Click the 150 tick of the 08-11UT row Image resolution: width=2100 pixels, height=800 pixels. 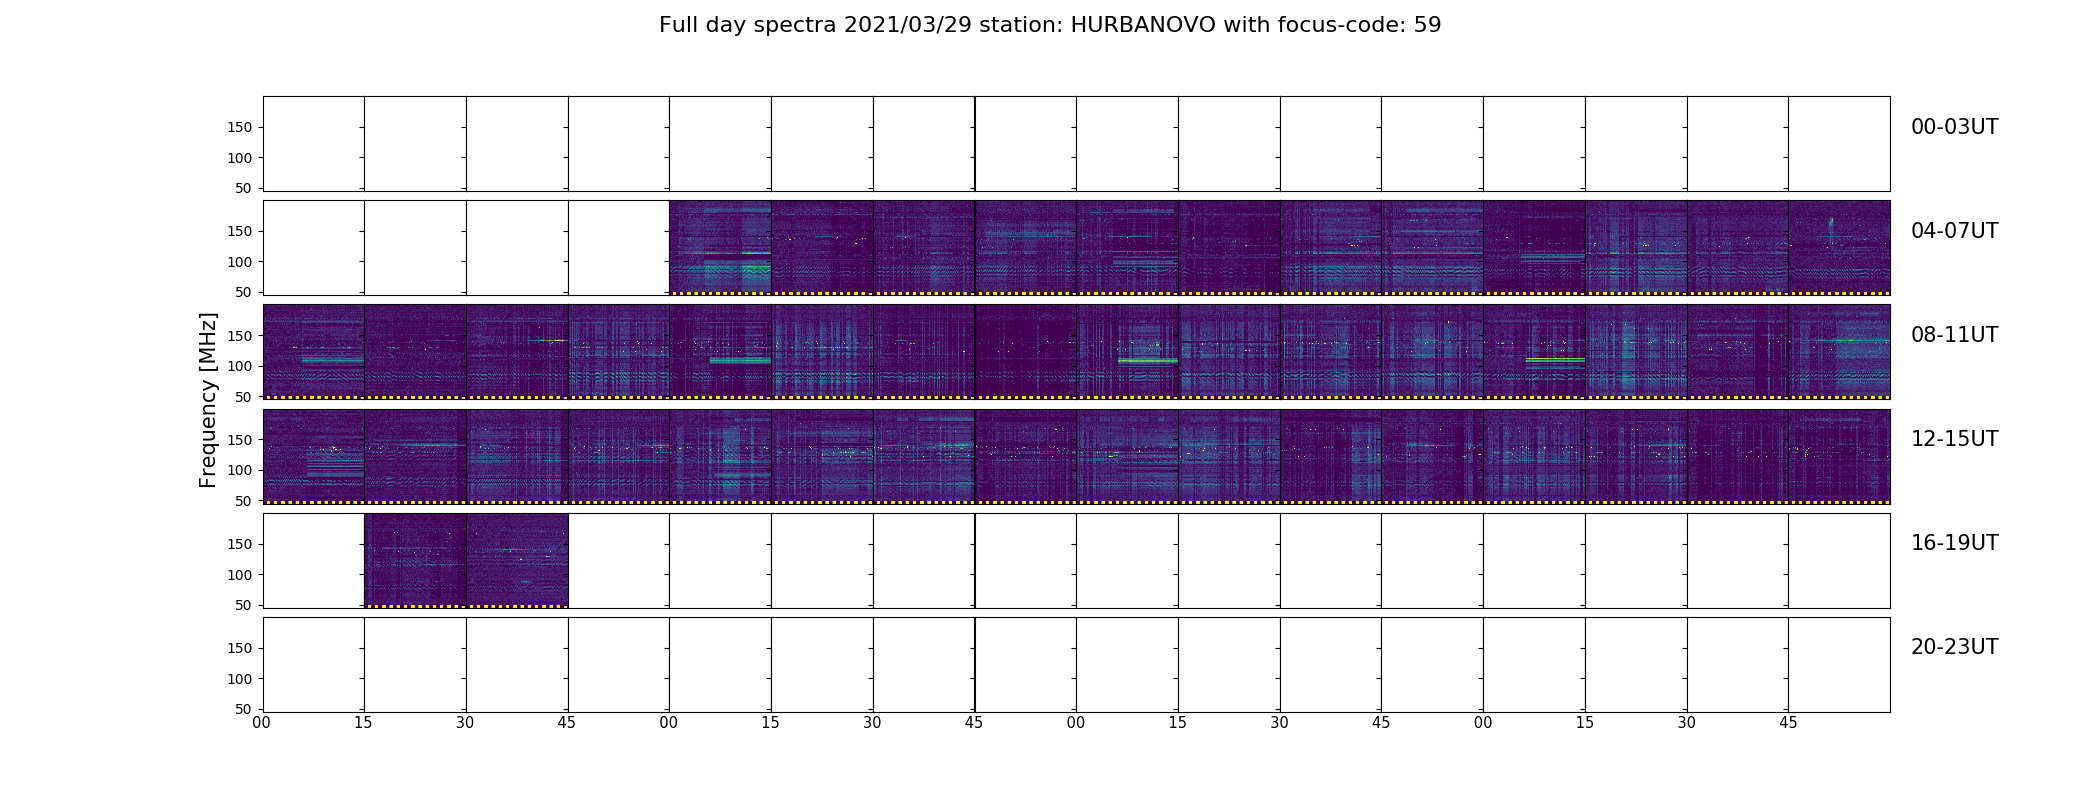click(240, 335)
